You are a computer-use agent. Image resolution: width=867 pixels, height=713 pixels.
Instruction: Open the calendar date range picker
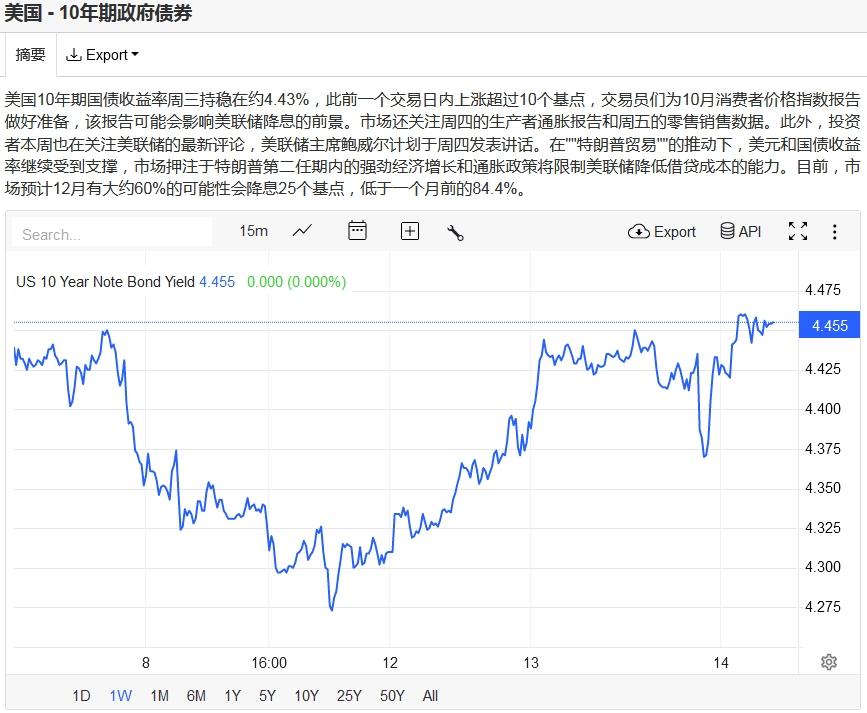click(357, 231)
